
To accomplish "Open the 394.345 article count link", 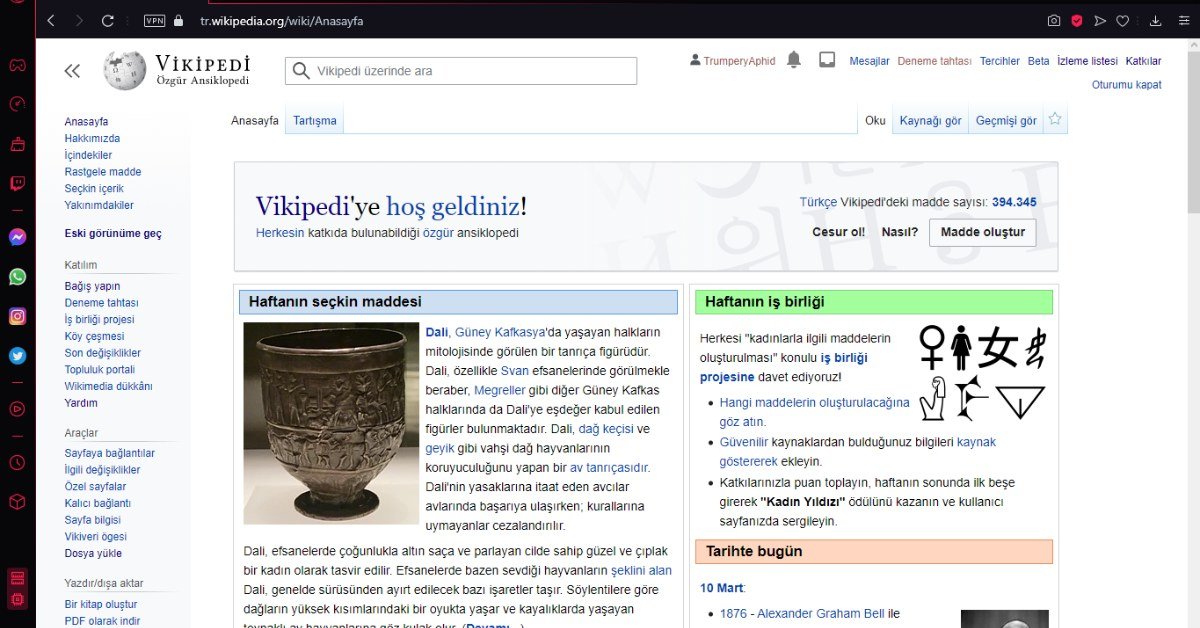I will point(1014,202).
